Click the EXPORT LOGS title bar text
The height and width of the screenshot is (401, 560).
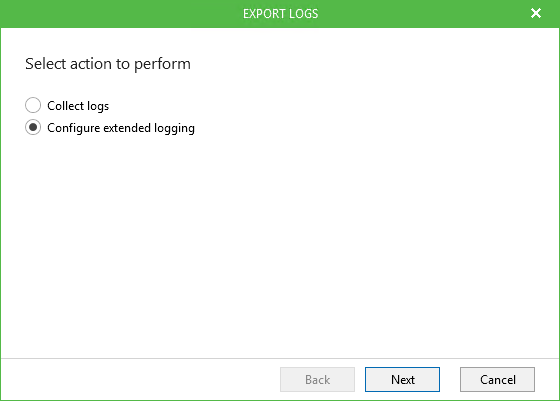pyautogui.click(x=280, y=14)
